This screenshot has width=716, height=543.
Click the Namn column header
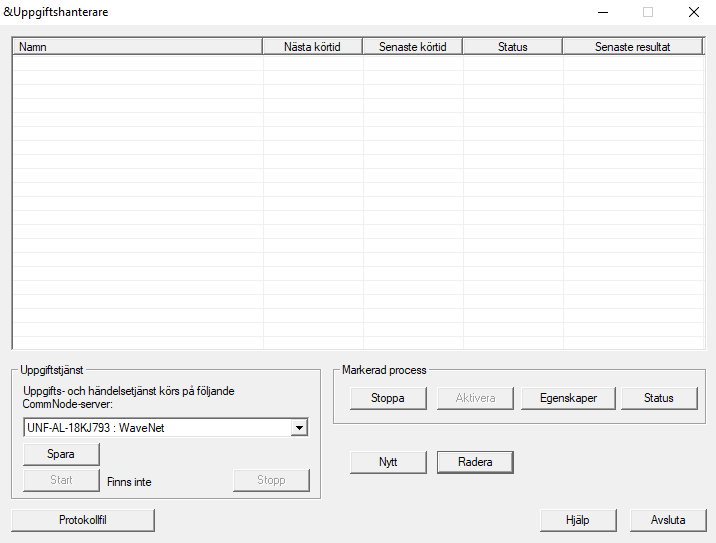(137, 47)
